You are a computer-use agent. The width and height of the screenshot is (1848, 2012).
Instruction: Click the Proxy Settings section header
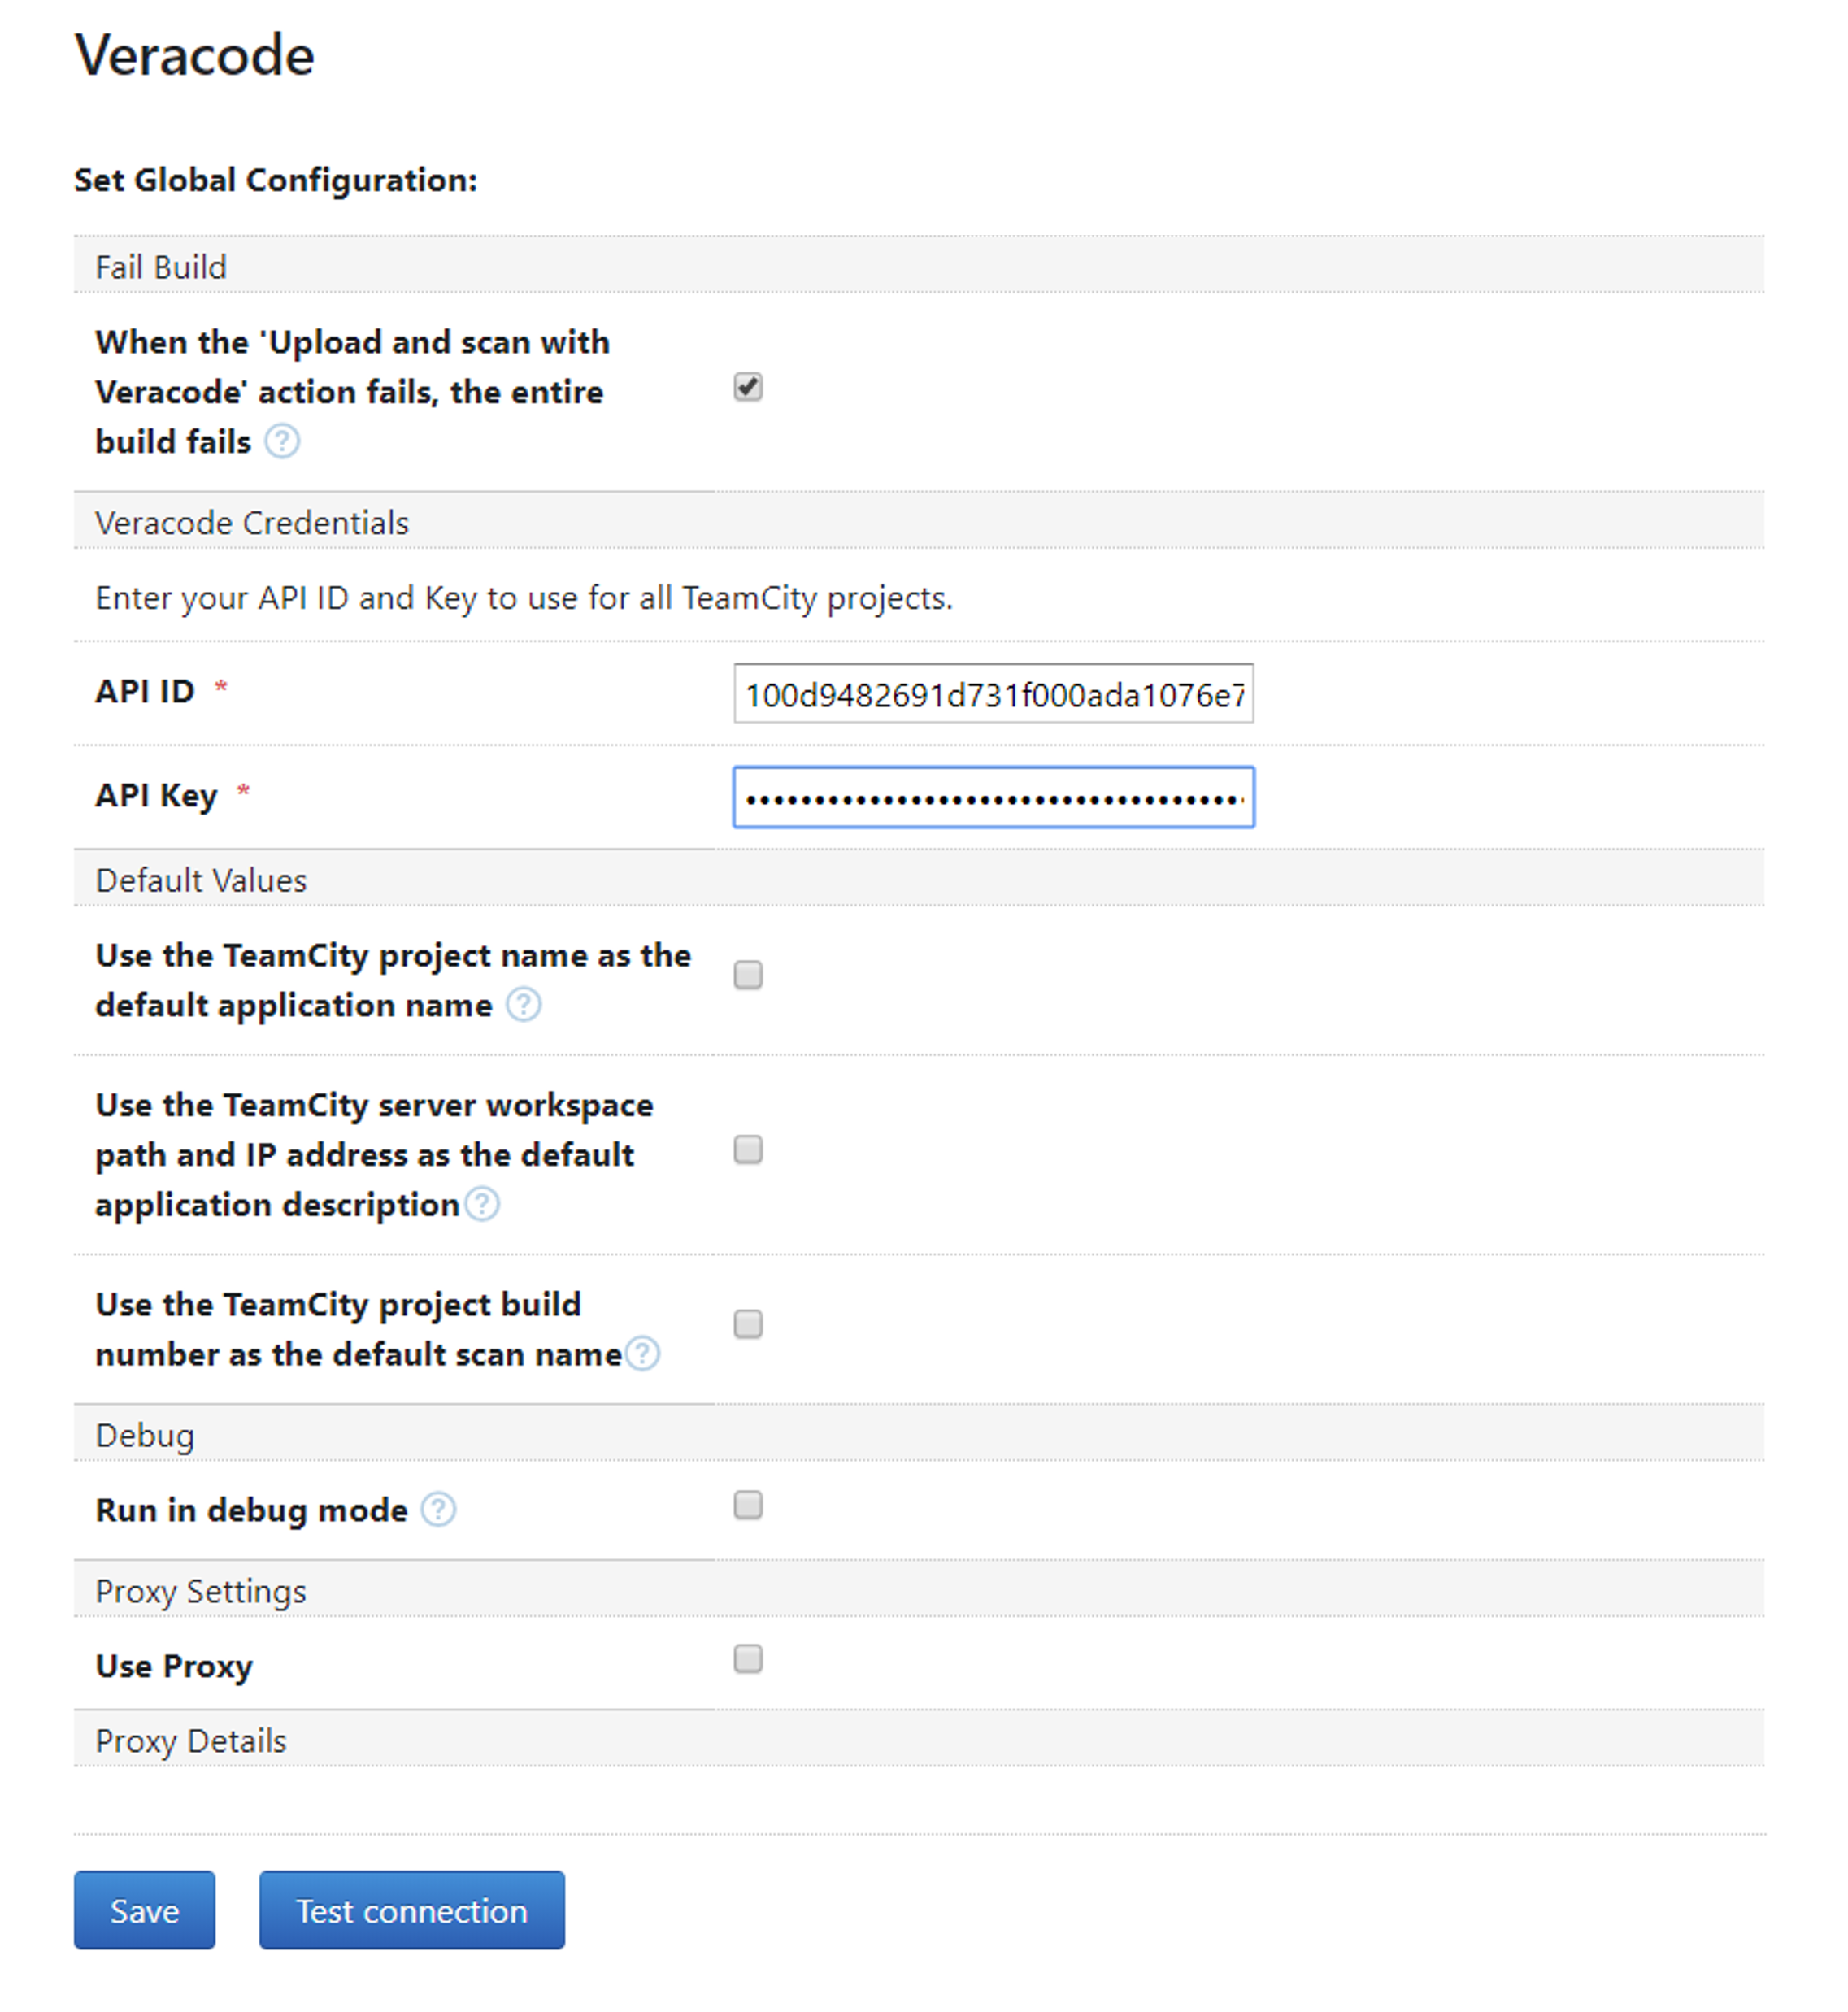201,1591
